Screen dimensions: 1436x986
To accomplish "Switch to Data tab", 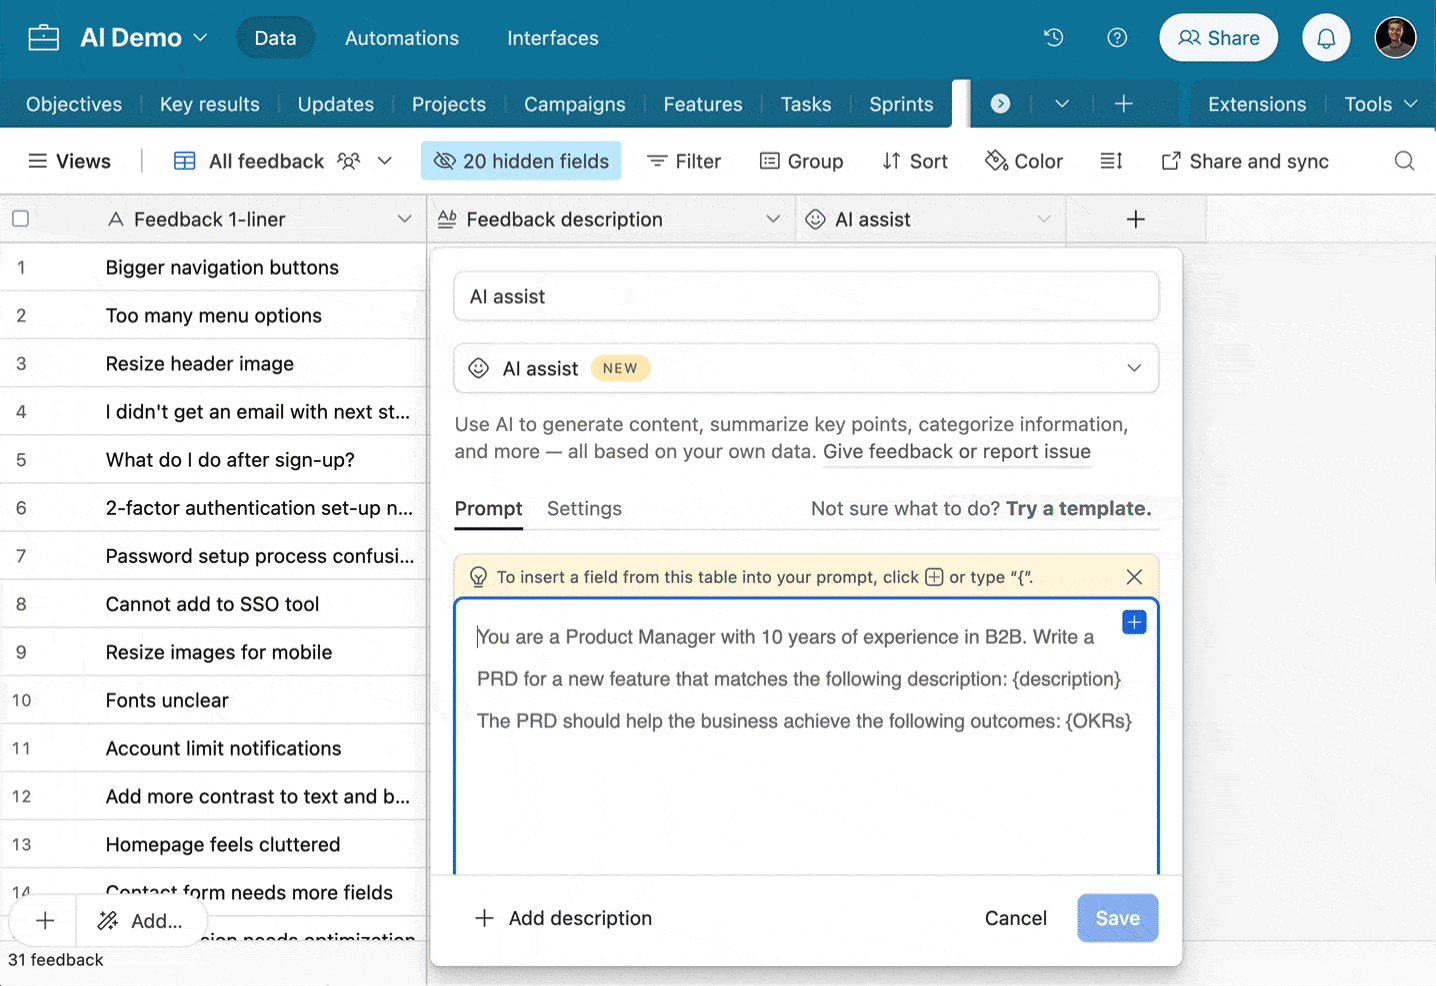I will (275, 38).
